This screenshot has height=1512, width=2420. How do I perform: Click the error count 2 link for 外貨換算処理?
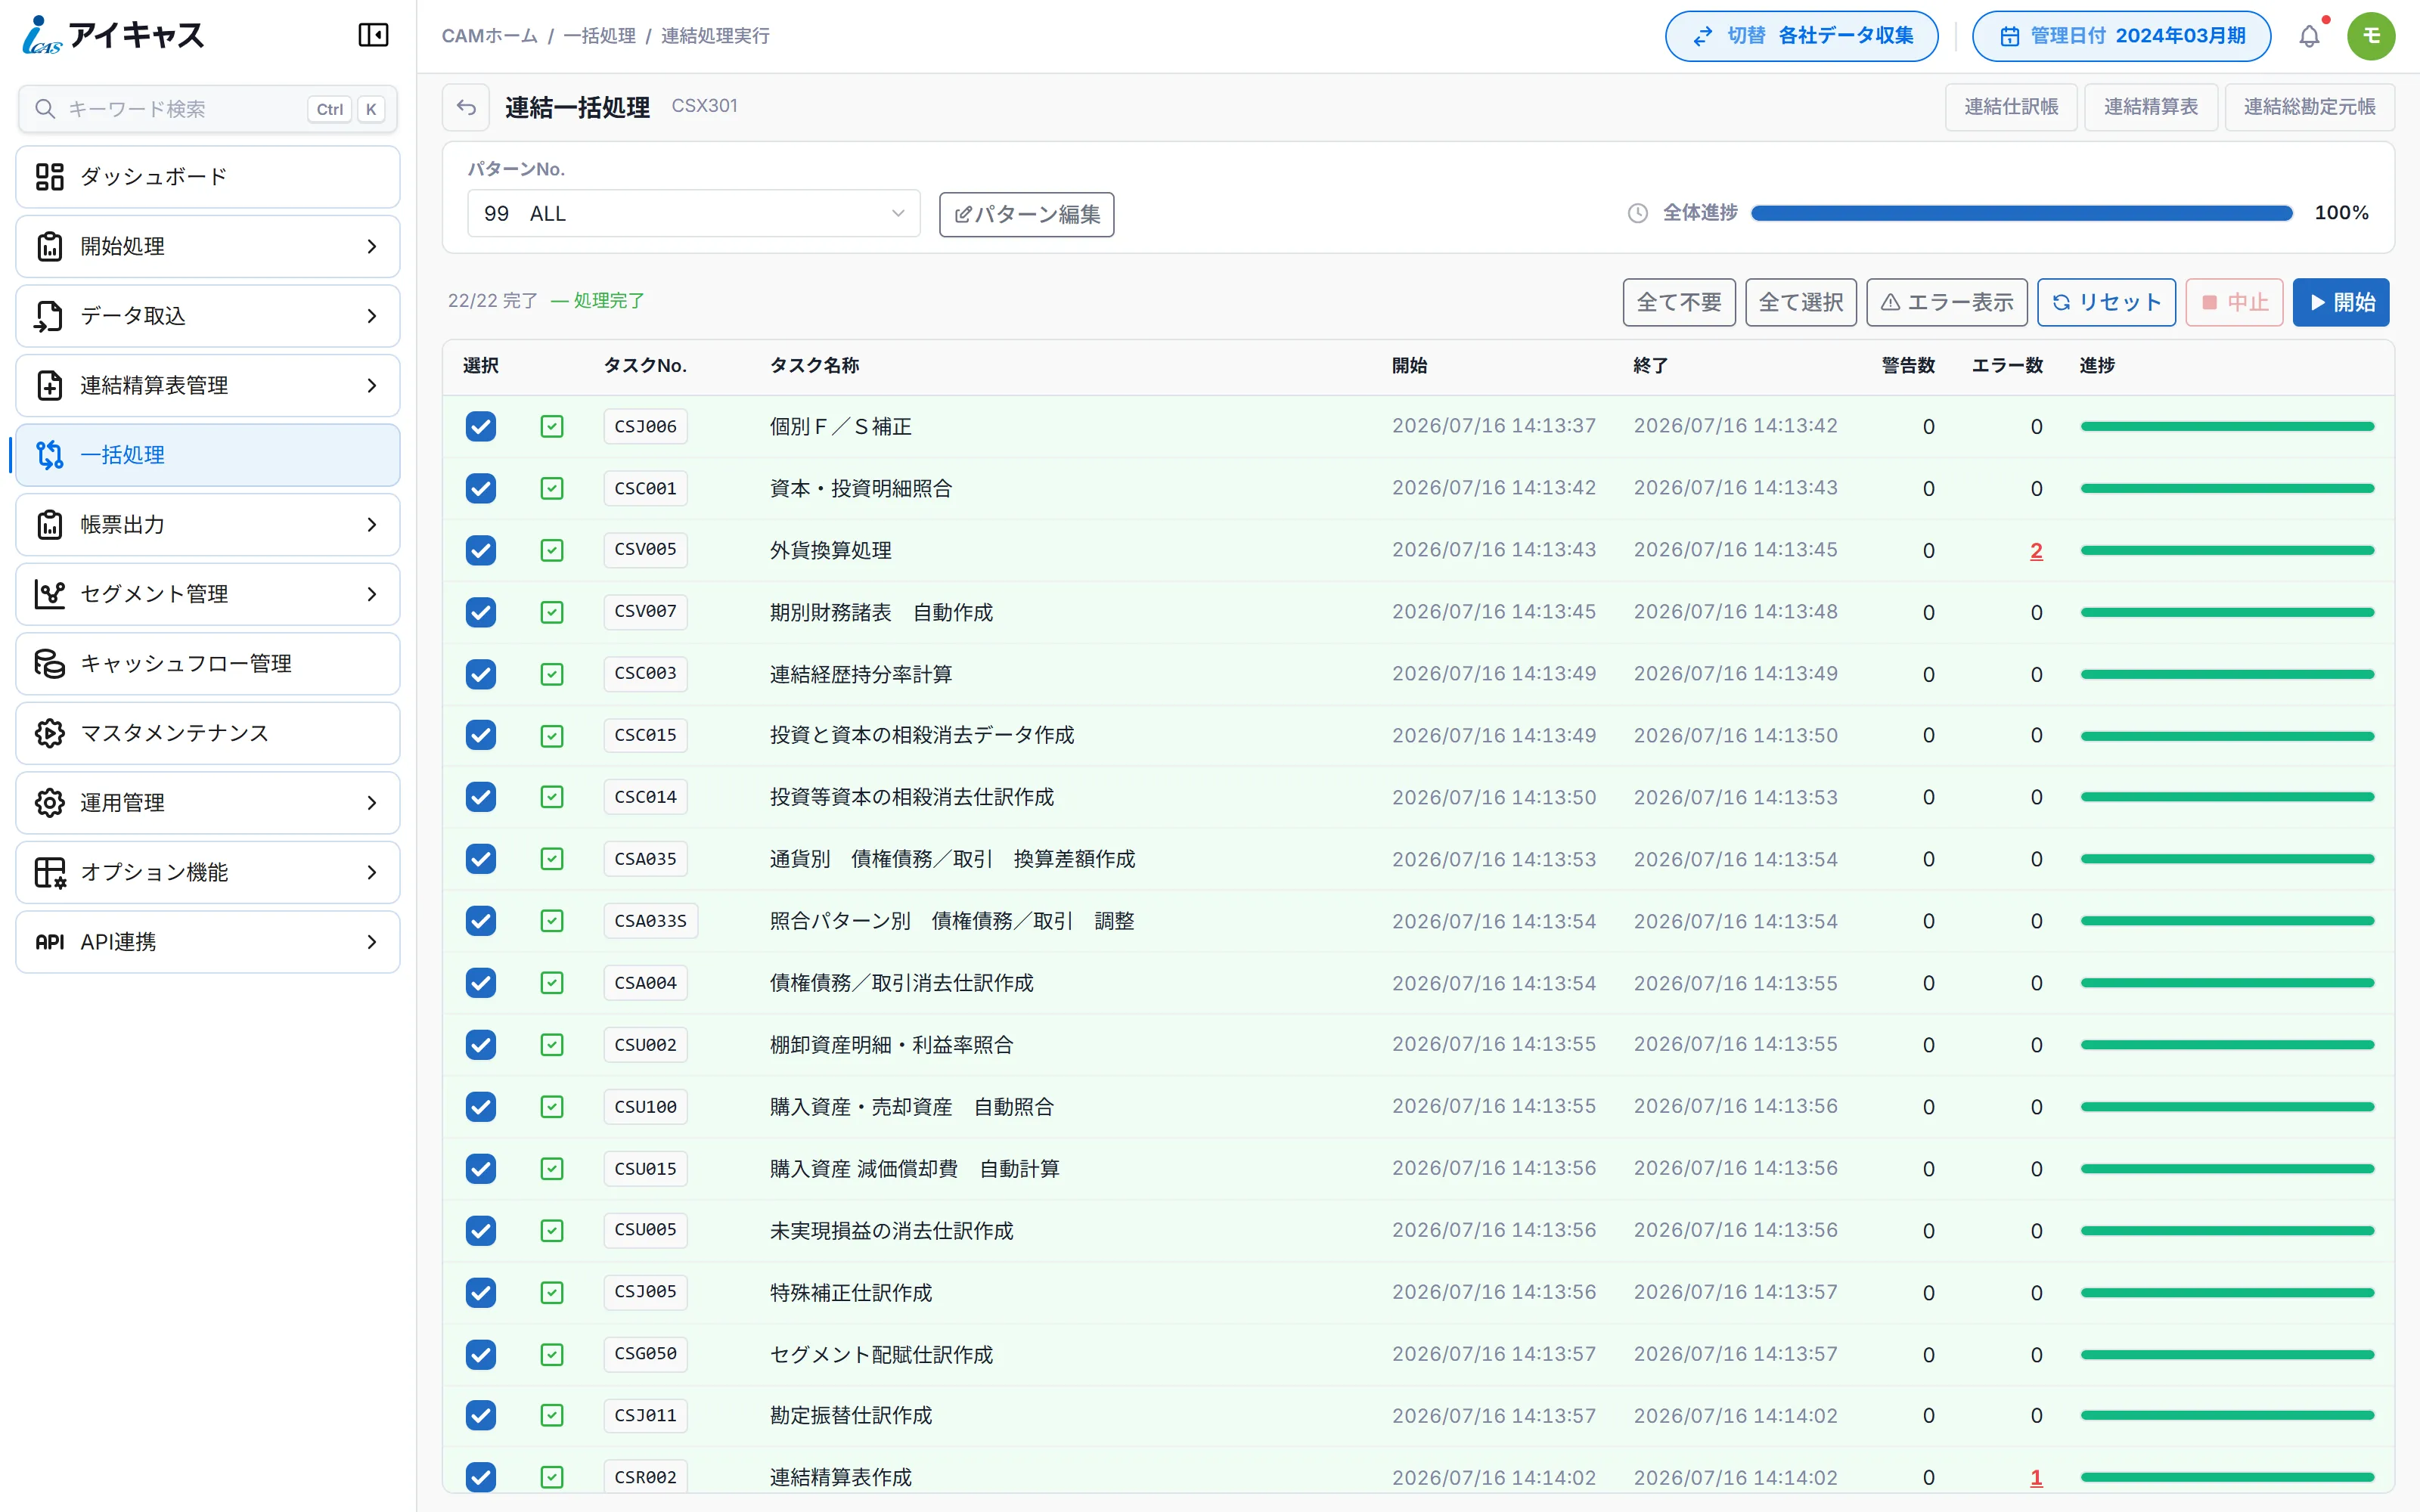(2036, 551)
